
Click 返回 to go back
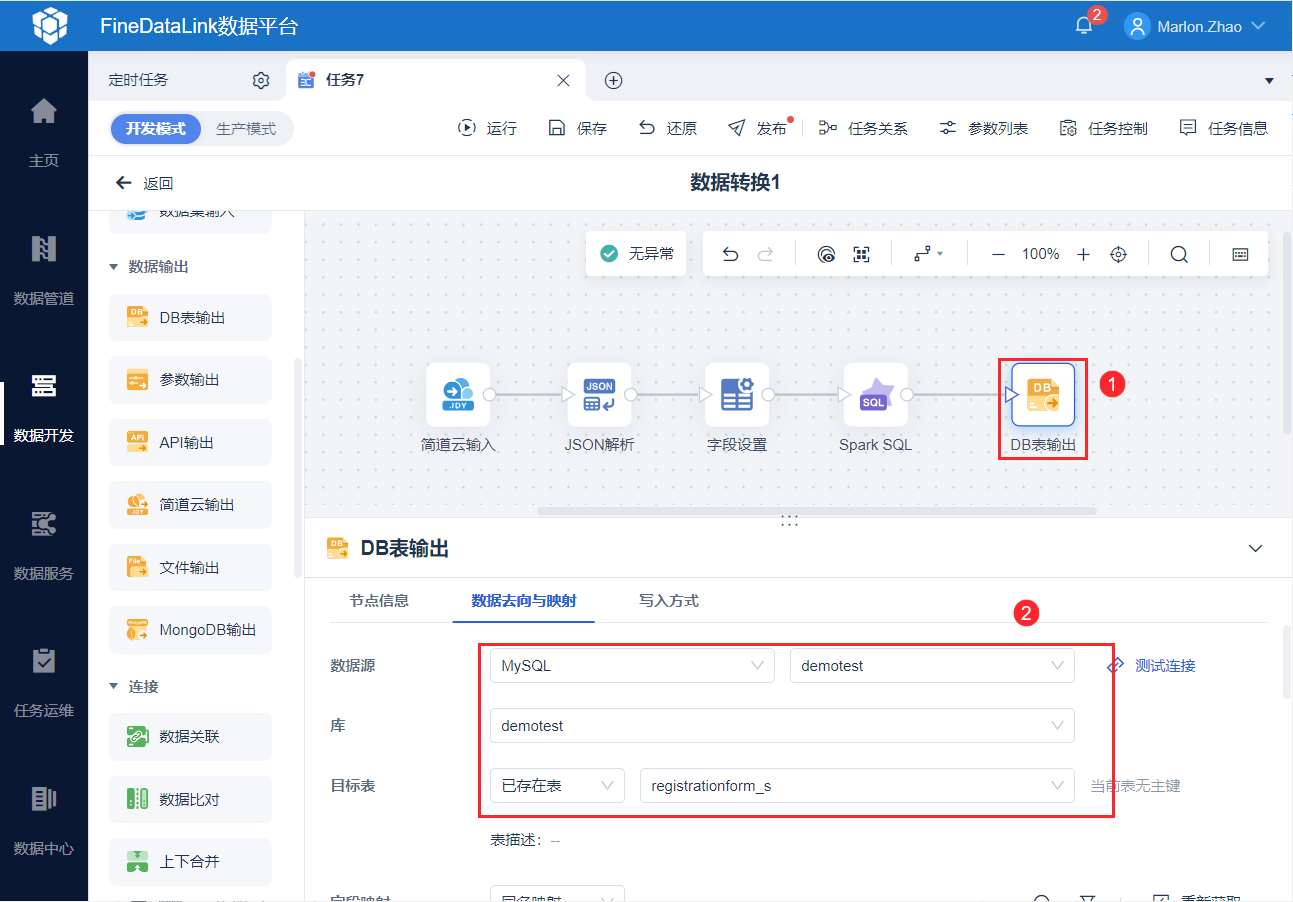[x=145, y=183]
